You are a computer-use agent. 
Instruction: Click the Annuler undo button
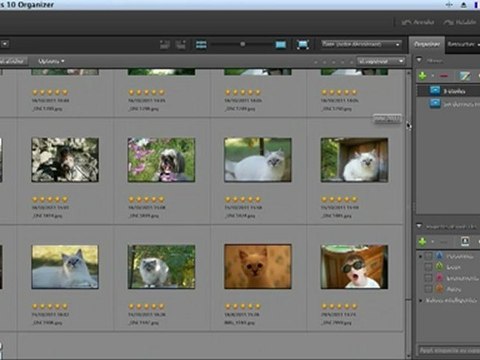pyautogui.click(x=418, y=22)
